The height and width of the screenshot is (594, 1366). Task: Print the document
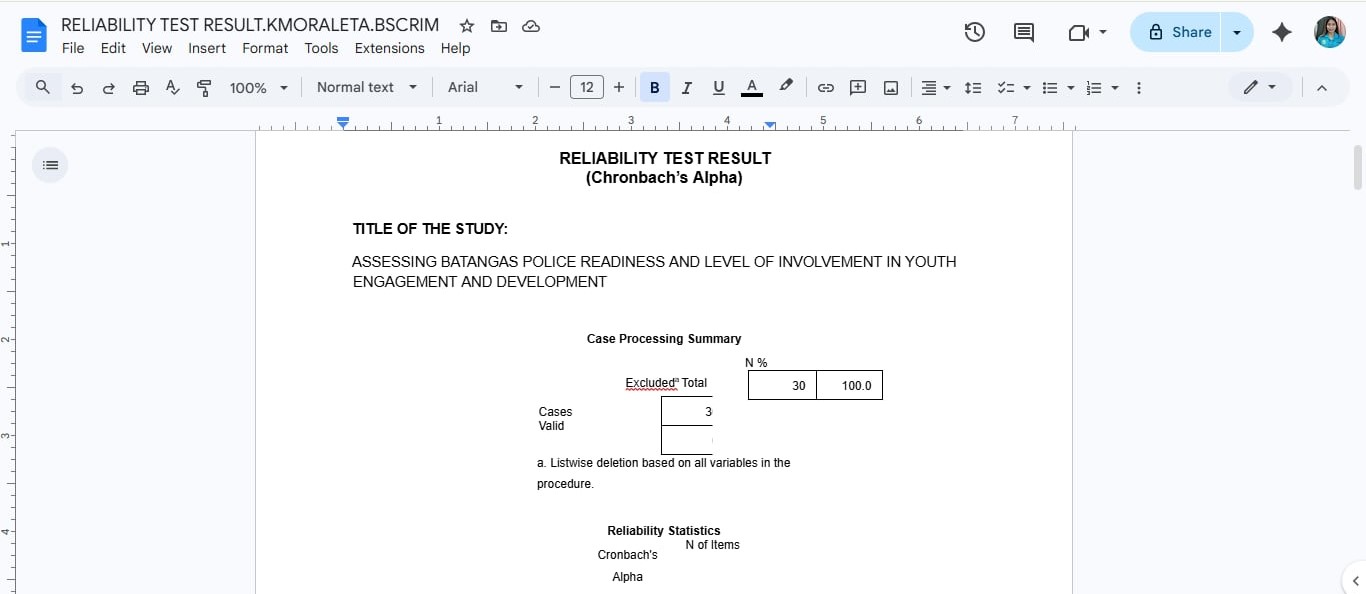[x=141, y=88]
